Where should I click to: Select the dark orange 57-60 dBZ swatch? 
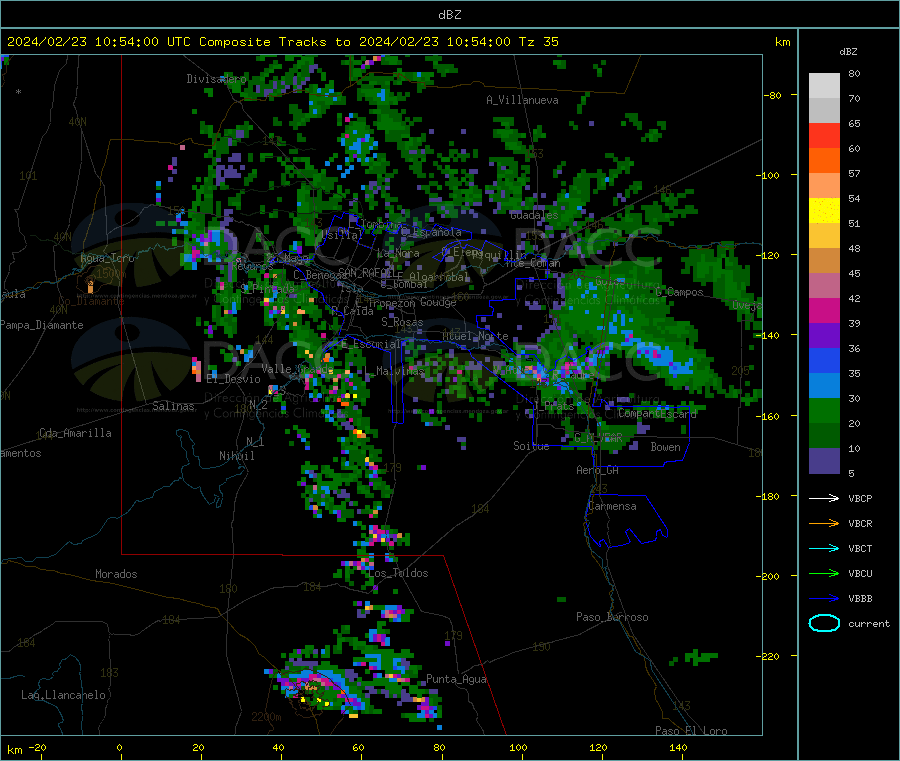(x=824, y=161)
